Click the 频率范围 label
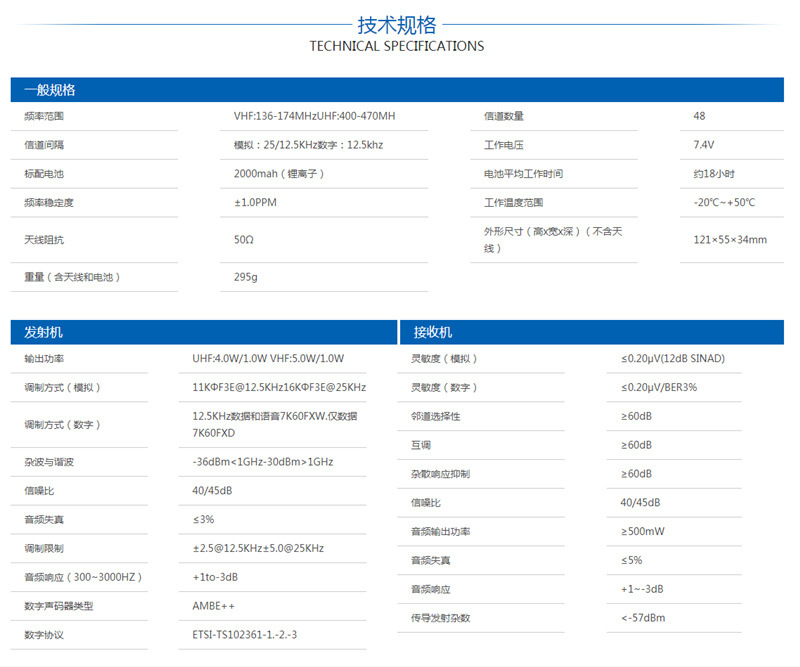The width and height of the screenshot is (800, 667). point(44,116)
